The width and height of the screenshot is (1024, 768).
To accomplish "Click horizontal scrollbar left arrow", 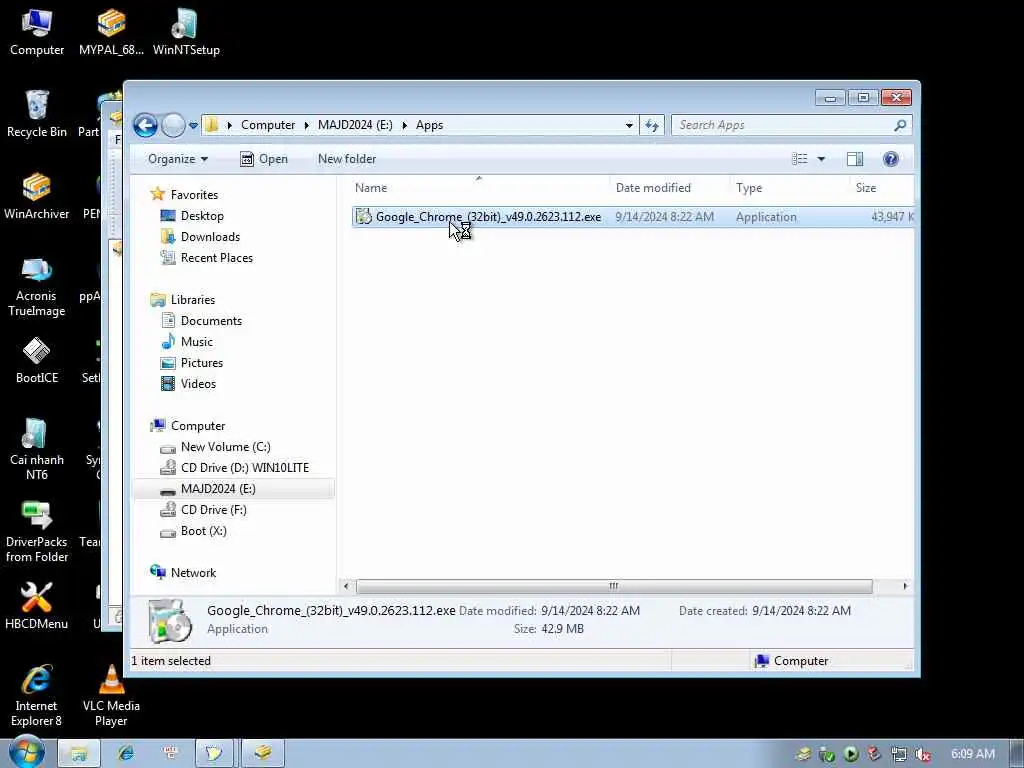I will (346, 586).
